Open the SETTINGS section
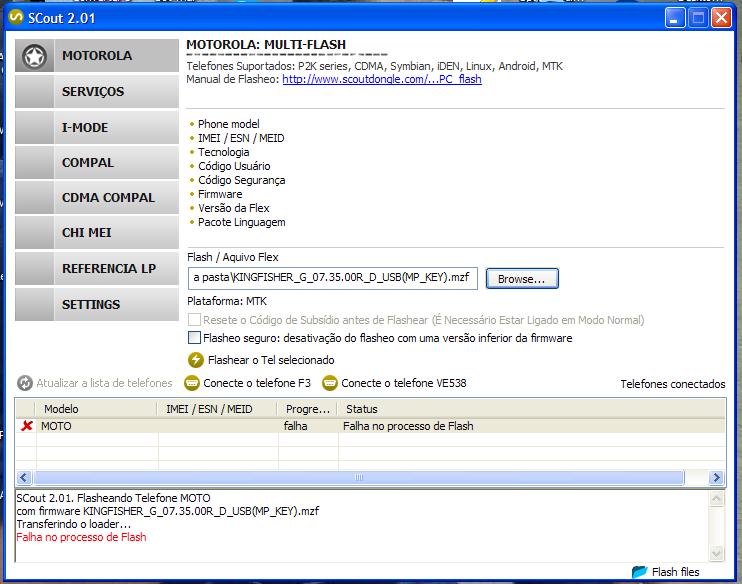The width and height of the screenshot is (742, 584). coord(97,304)
